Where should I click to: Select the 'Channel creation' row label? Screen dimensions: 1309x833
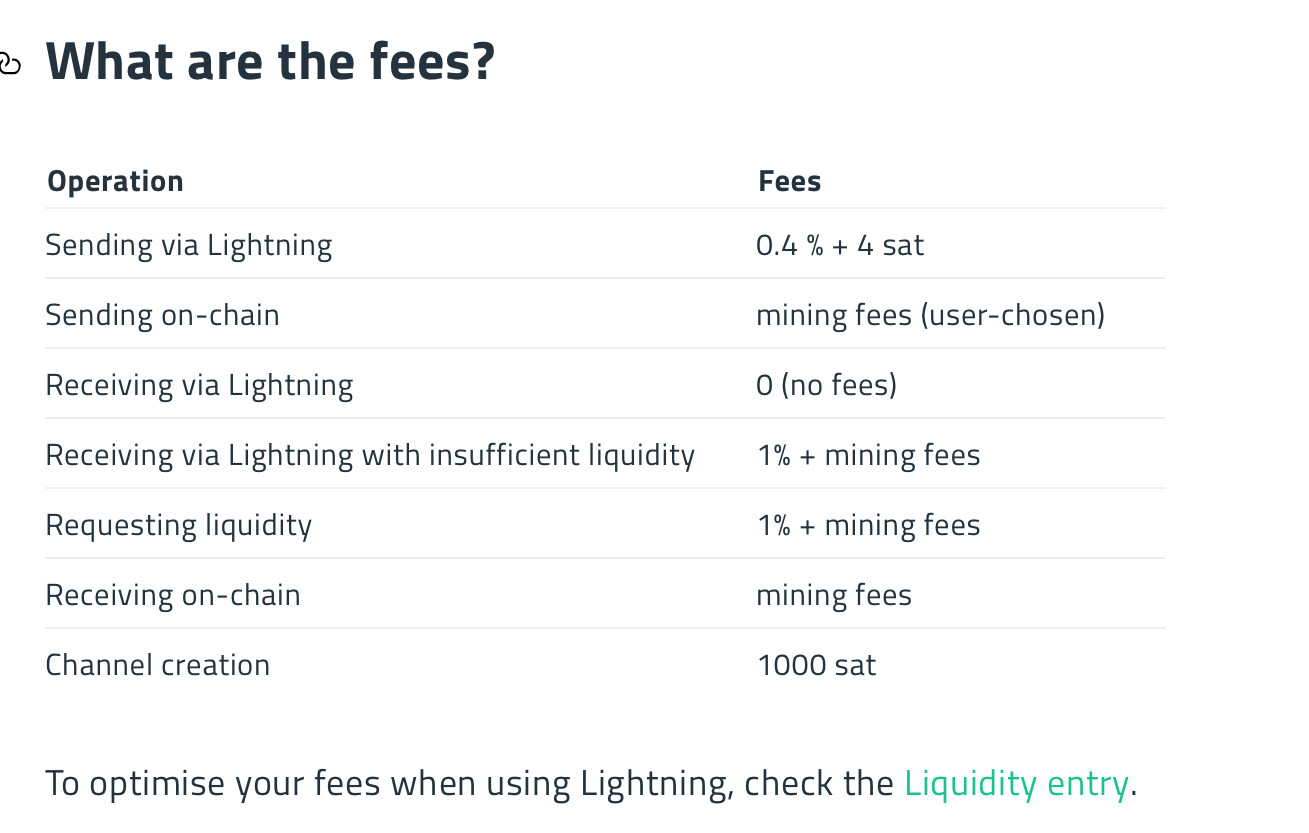[x=158, y=665]
